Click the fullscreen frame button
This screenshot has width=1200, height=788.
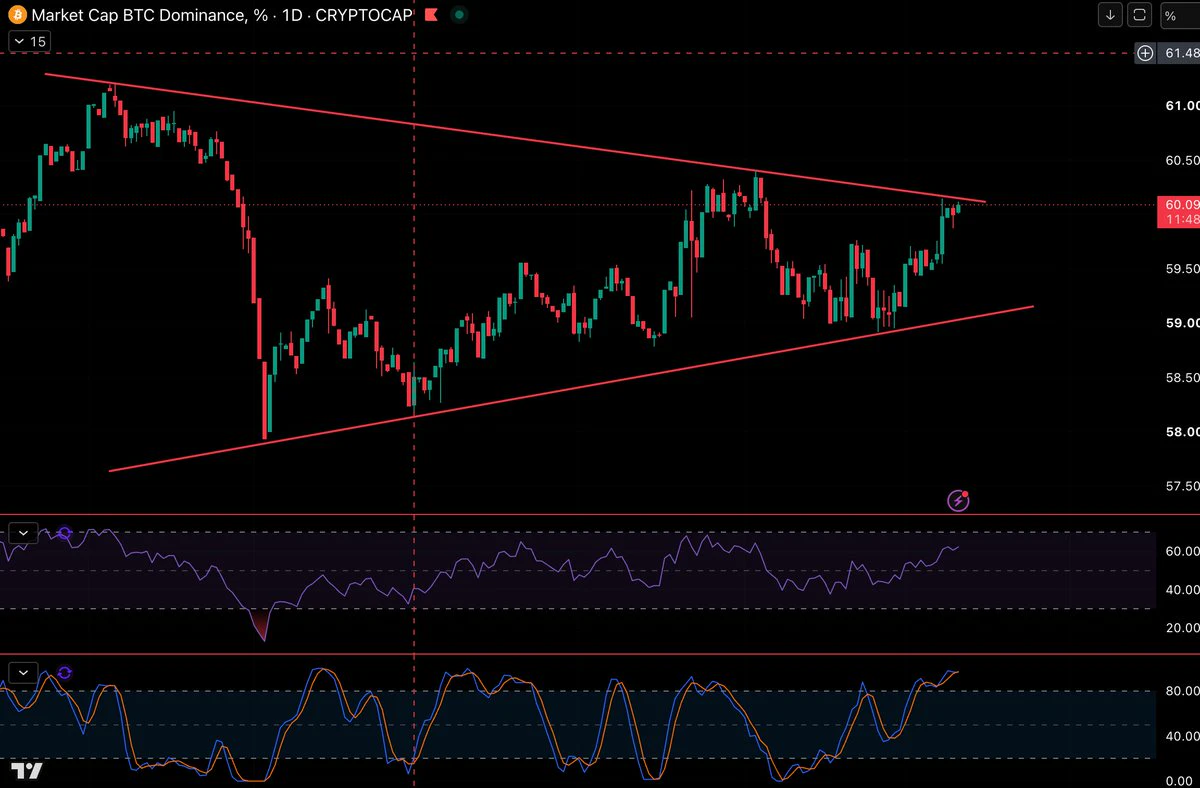(1140, 15)
